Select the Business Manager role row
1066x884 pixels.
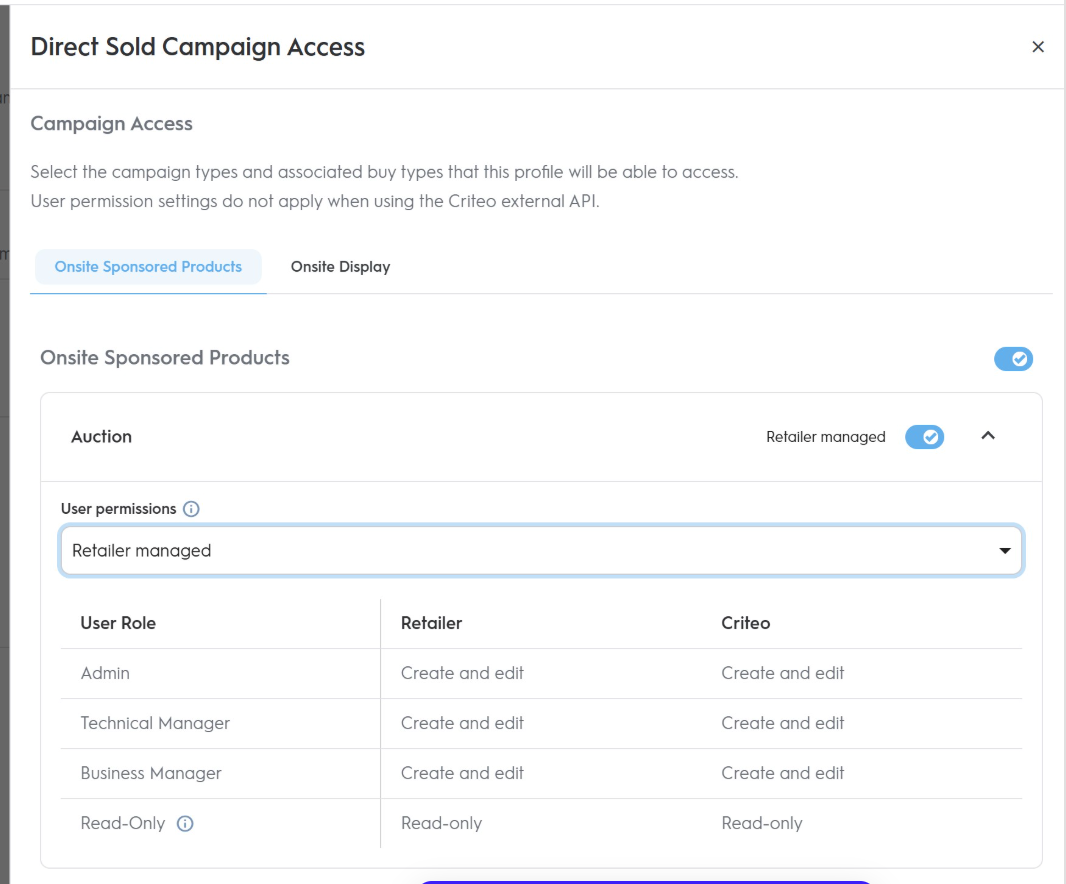coord(151,773)
